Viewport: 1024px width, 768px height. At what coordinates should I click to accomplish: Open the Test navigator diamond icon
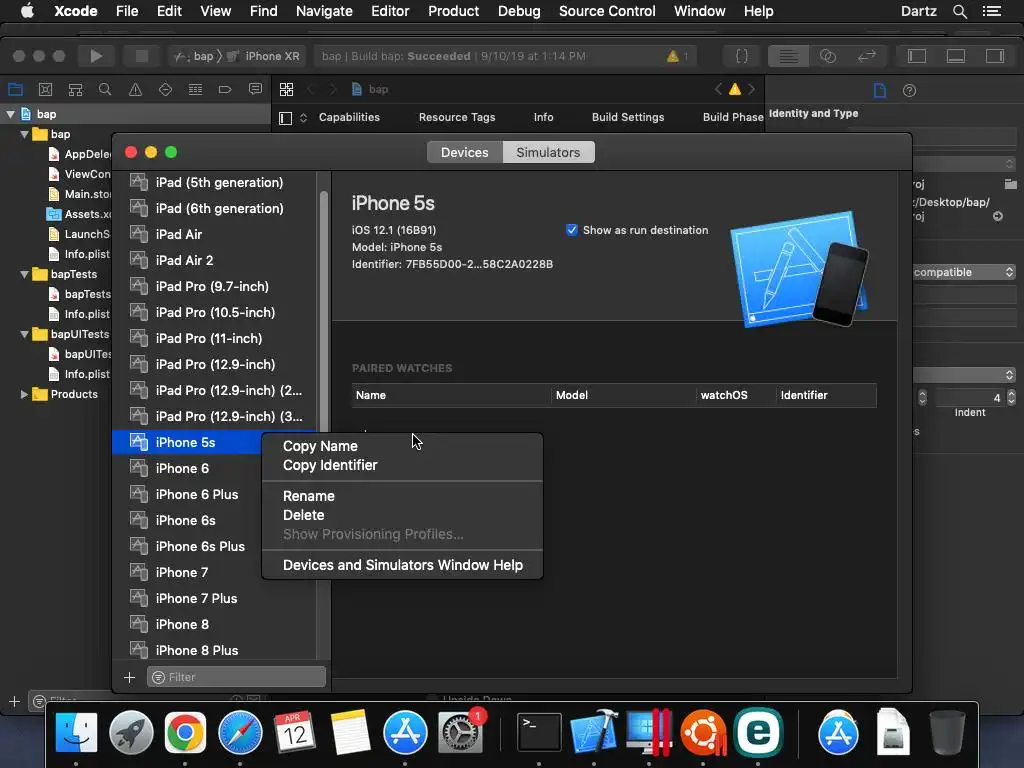pos(165,89)
